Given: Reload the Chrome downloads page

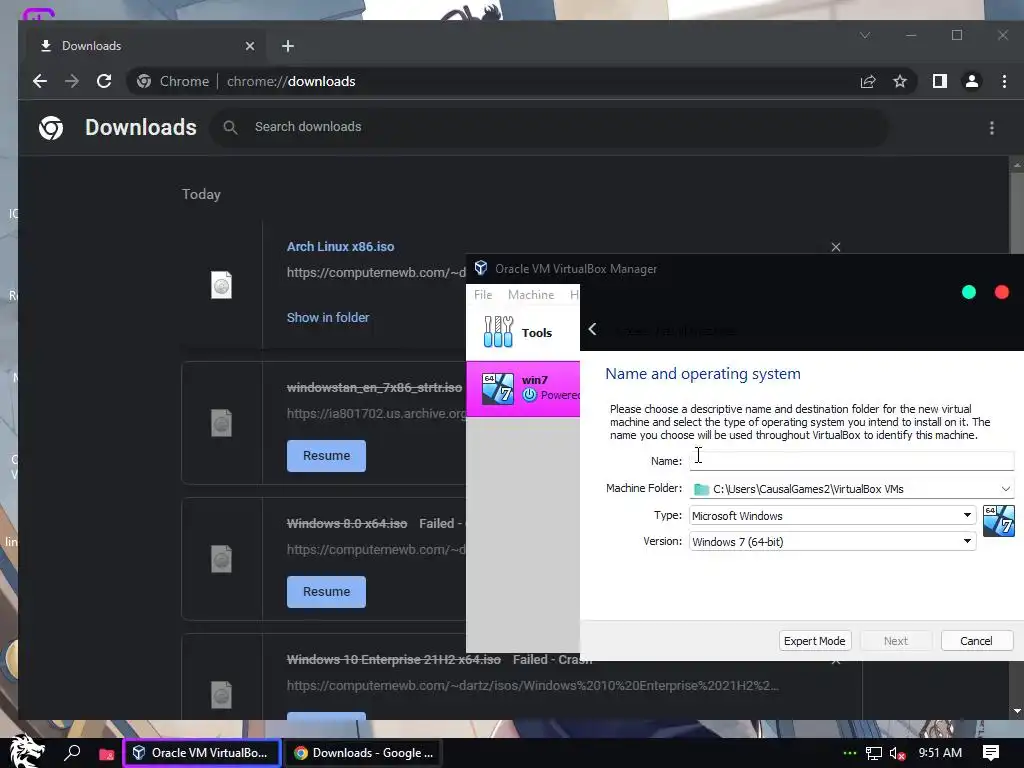Looking at the screenshot, I should [x=104, y=81].
